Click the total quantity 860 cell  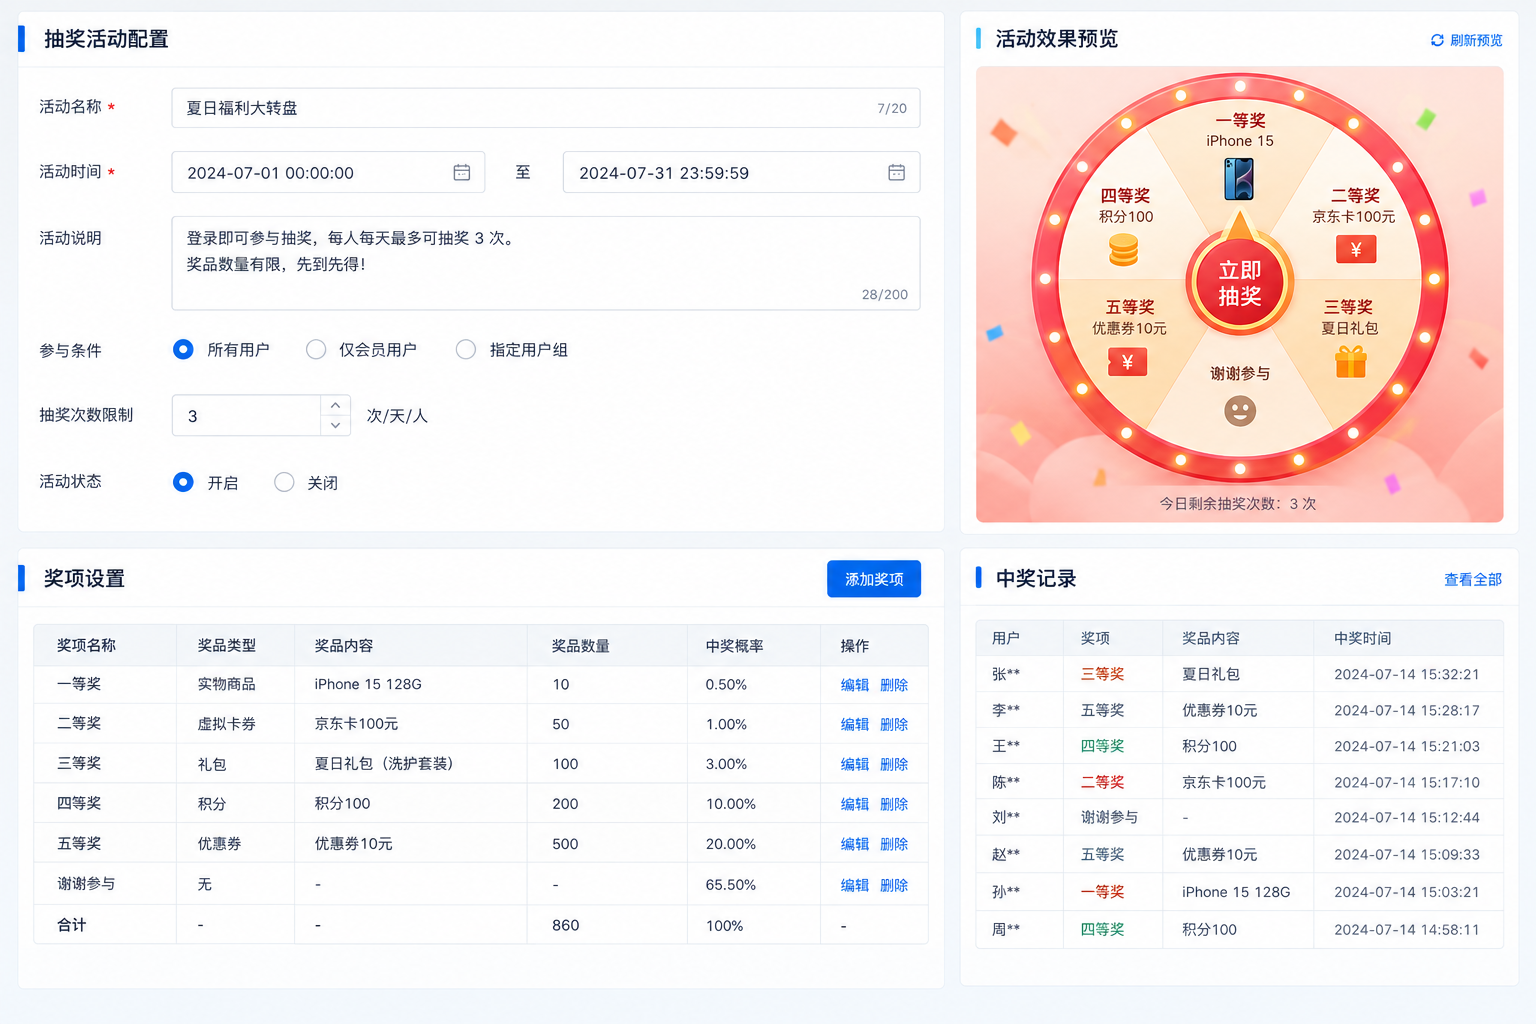click(565, 925)
